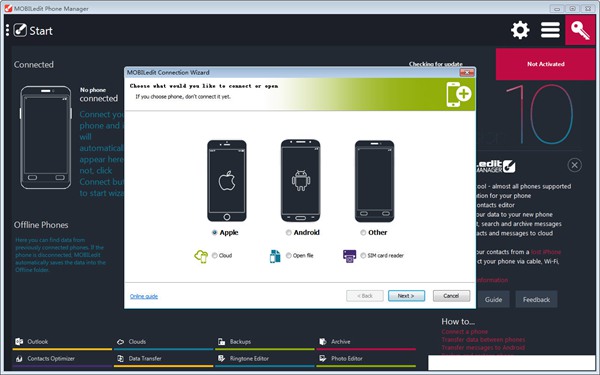
Task: Open the Backups section
Action: tap(265, 342)
